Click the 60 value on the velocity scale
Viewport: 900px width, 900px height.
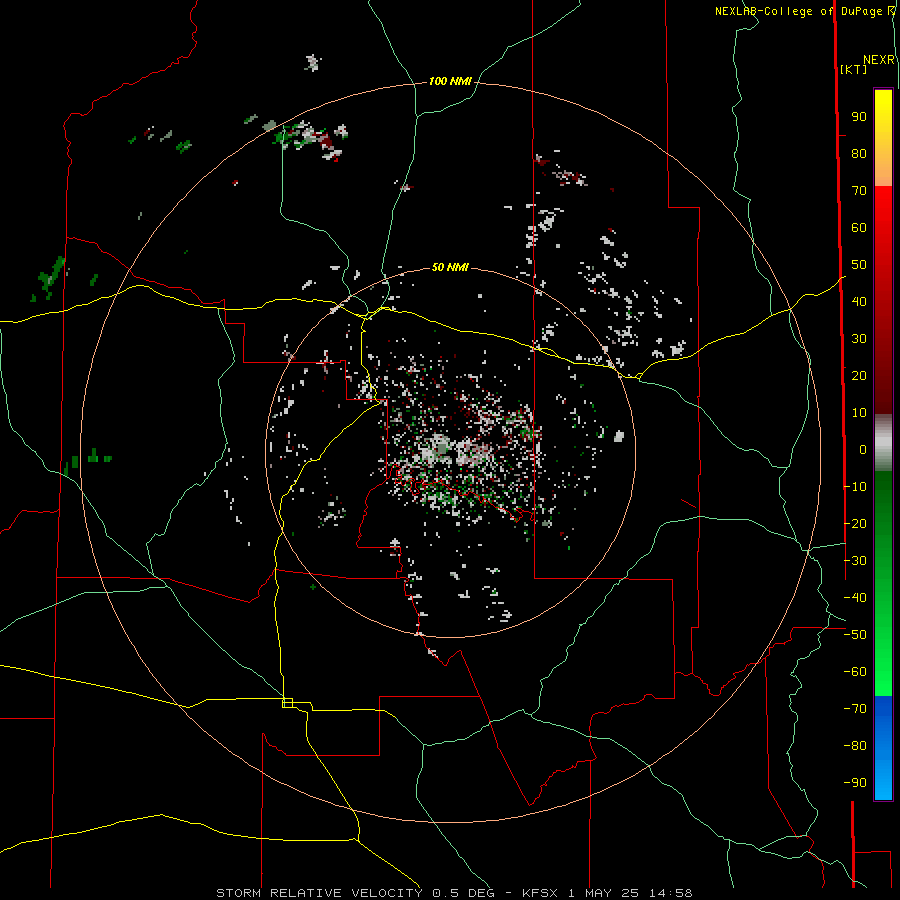point(859,228)
